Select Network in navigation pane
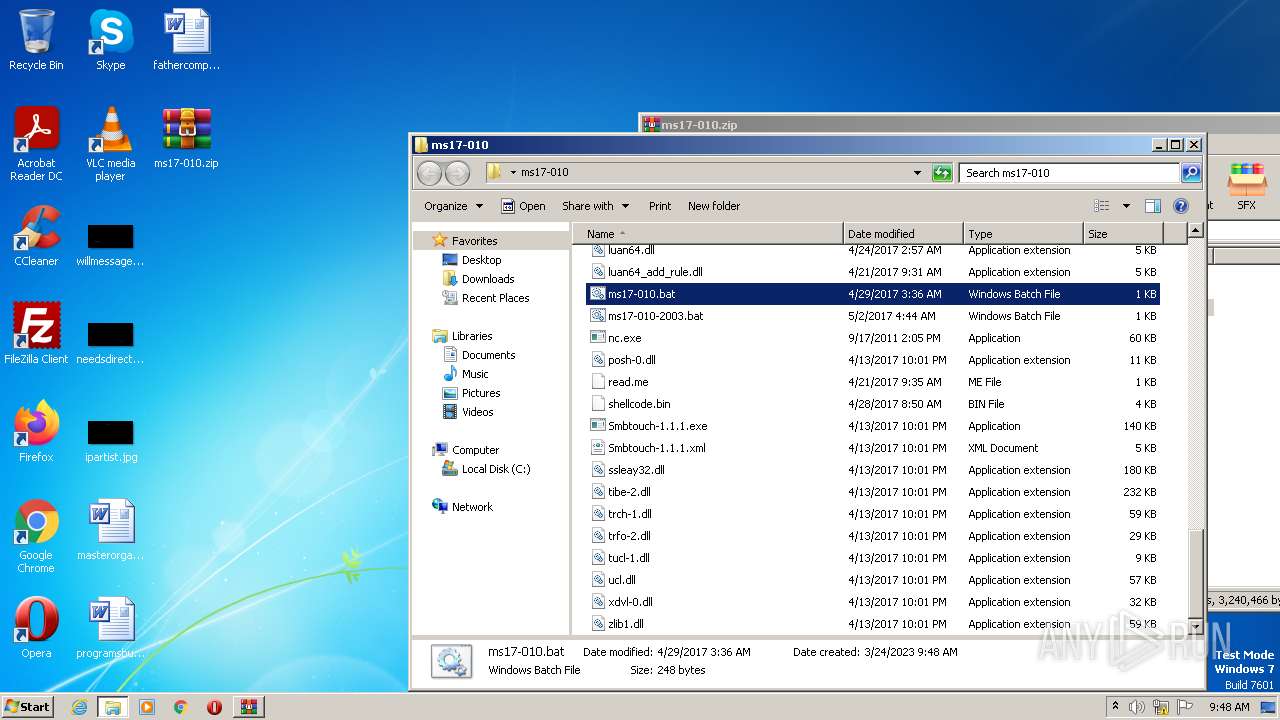This screenshot has width=1280, height=720. [472, 507]
